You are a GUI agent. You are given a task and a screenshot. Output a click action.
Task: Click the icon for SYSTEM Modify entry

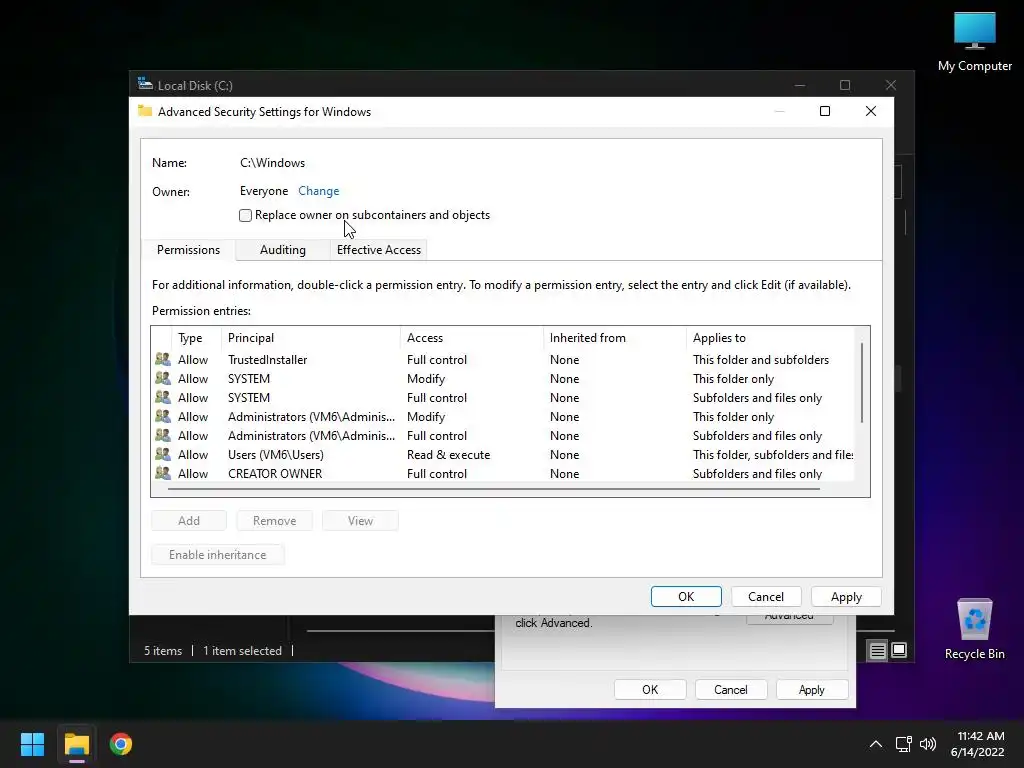pos(163,378)
